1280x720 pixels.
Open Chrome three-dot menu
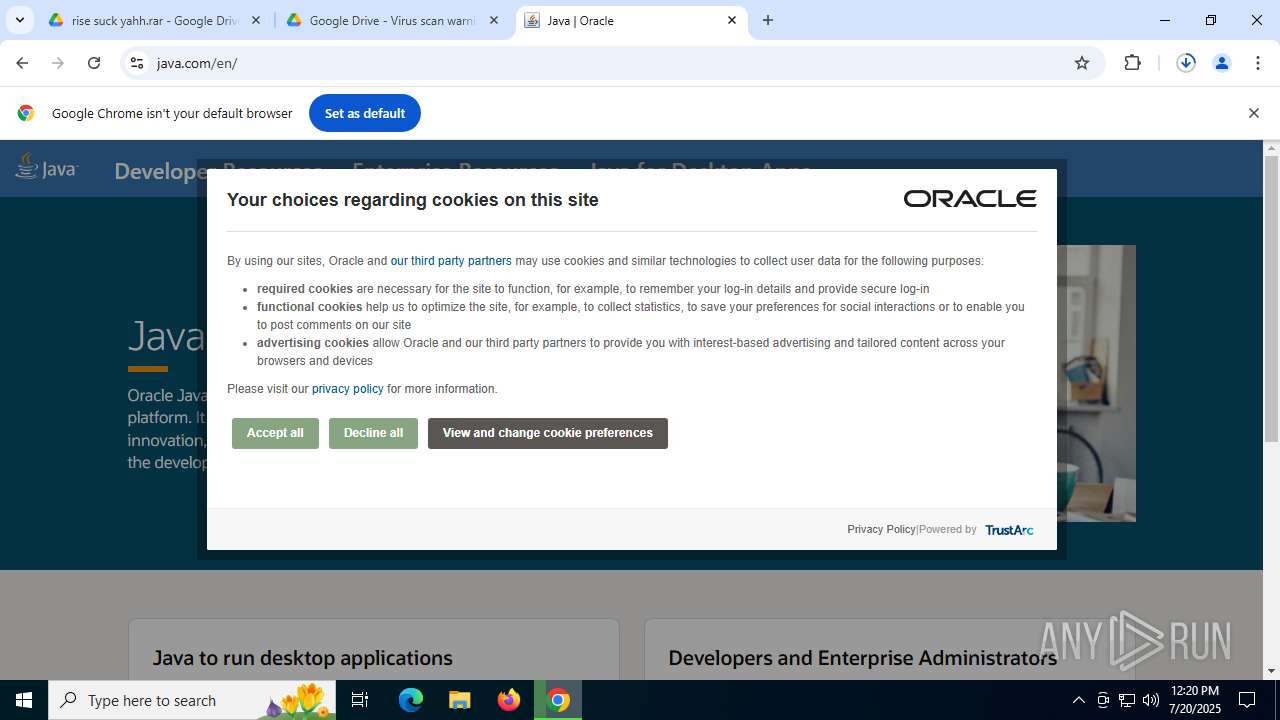pyautogui.click(x=1258, y=63)
